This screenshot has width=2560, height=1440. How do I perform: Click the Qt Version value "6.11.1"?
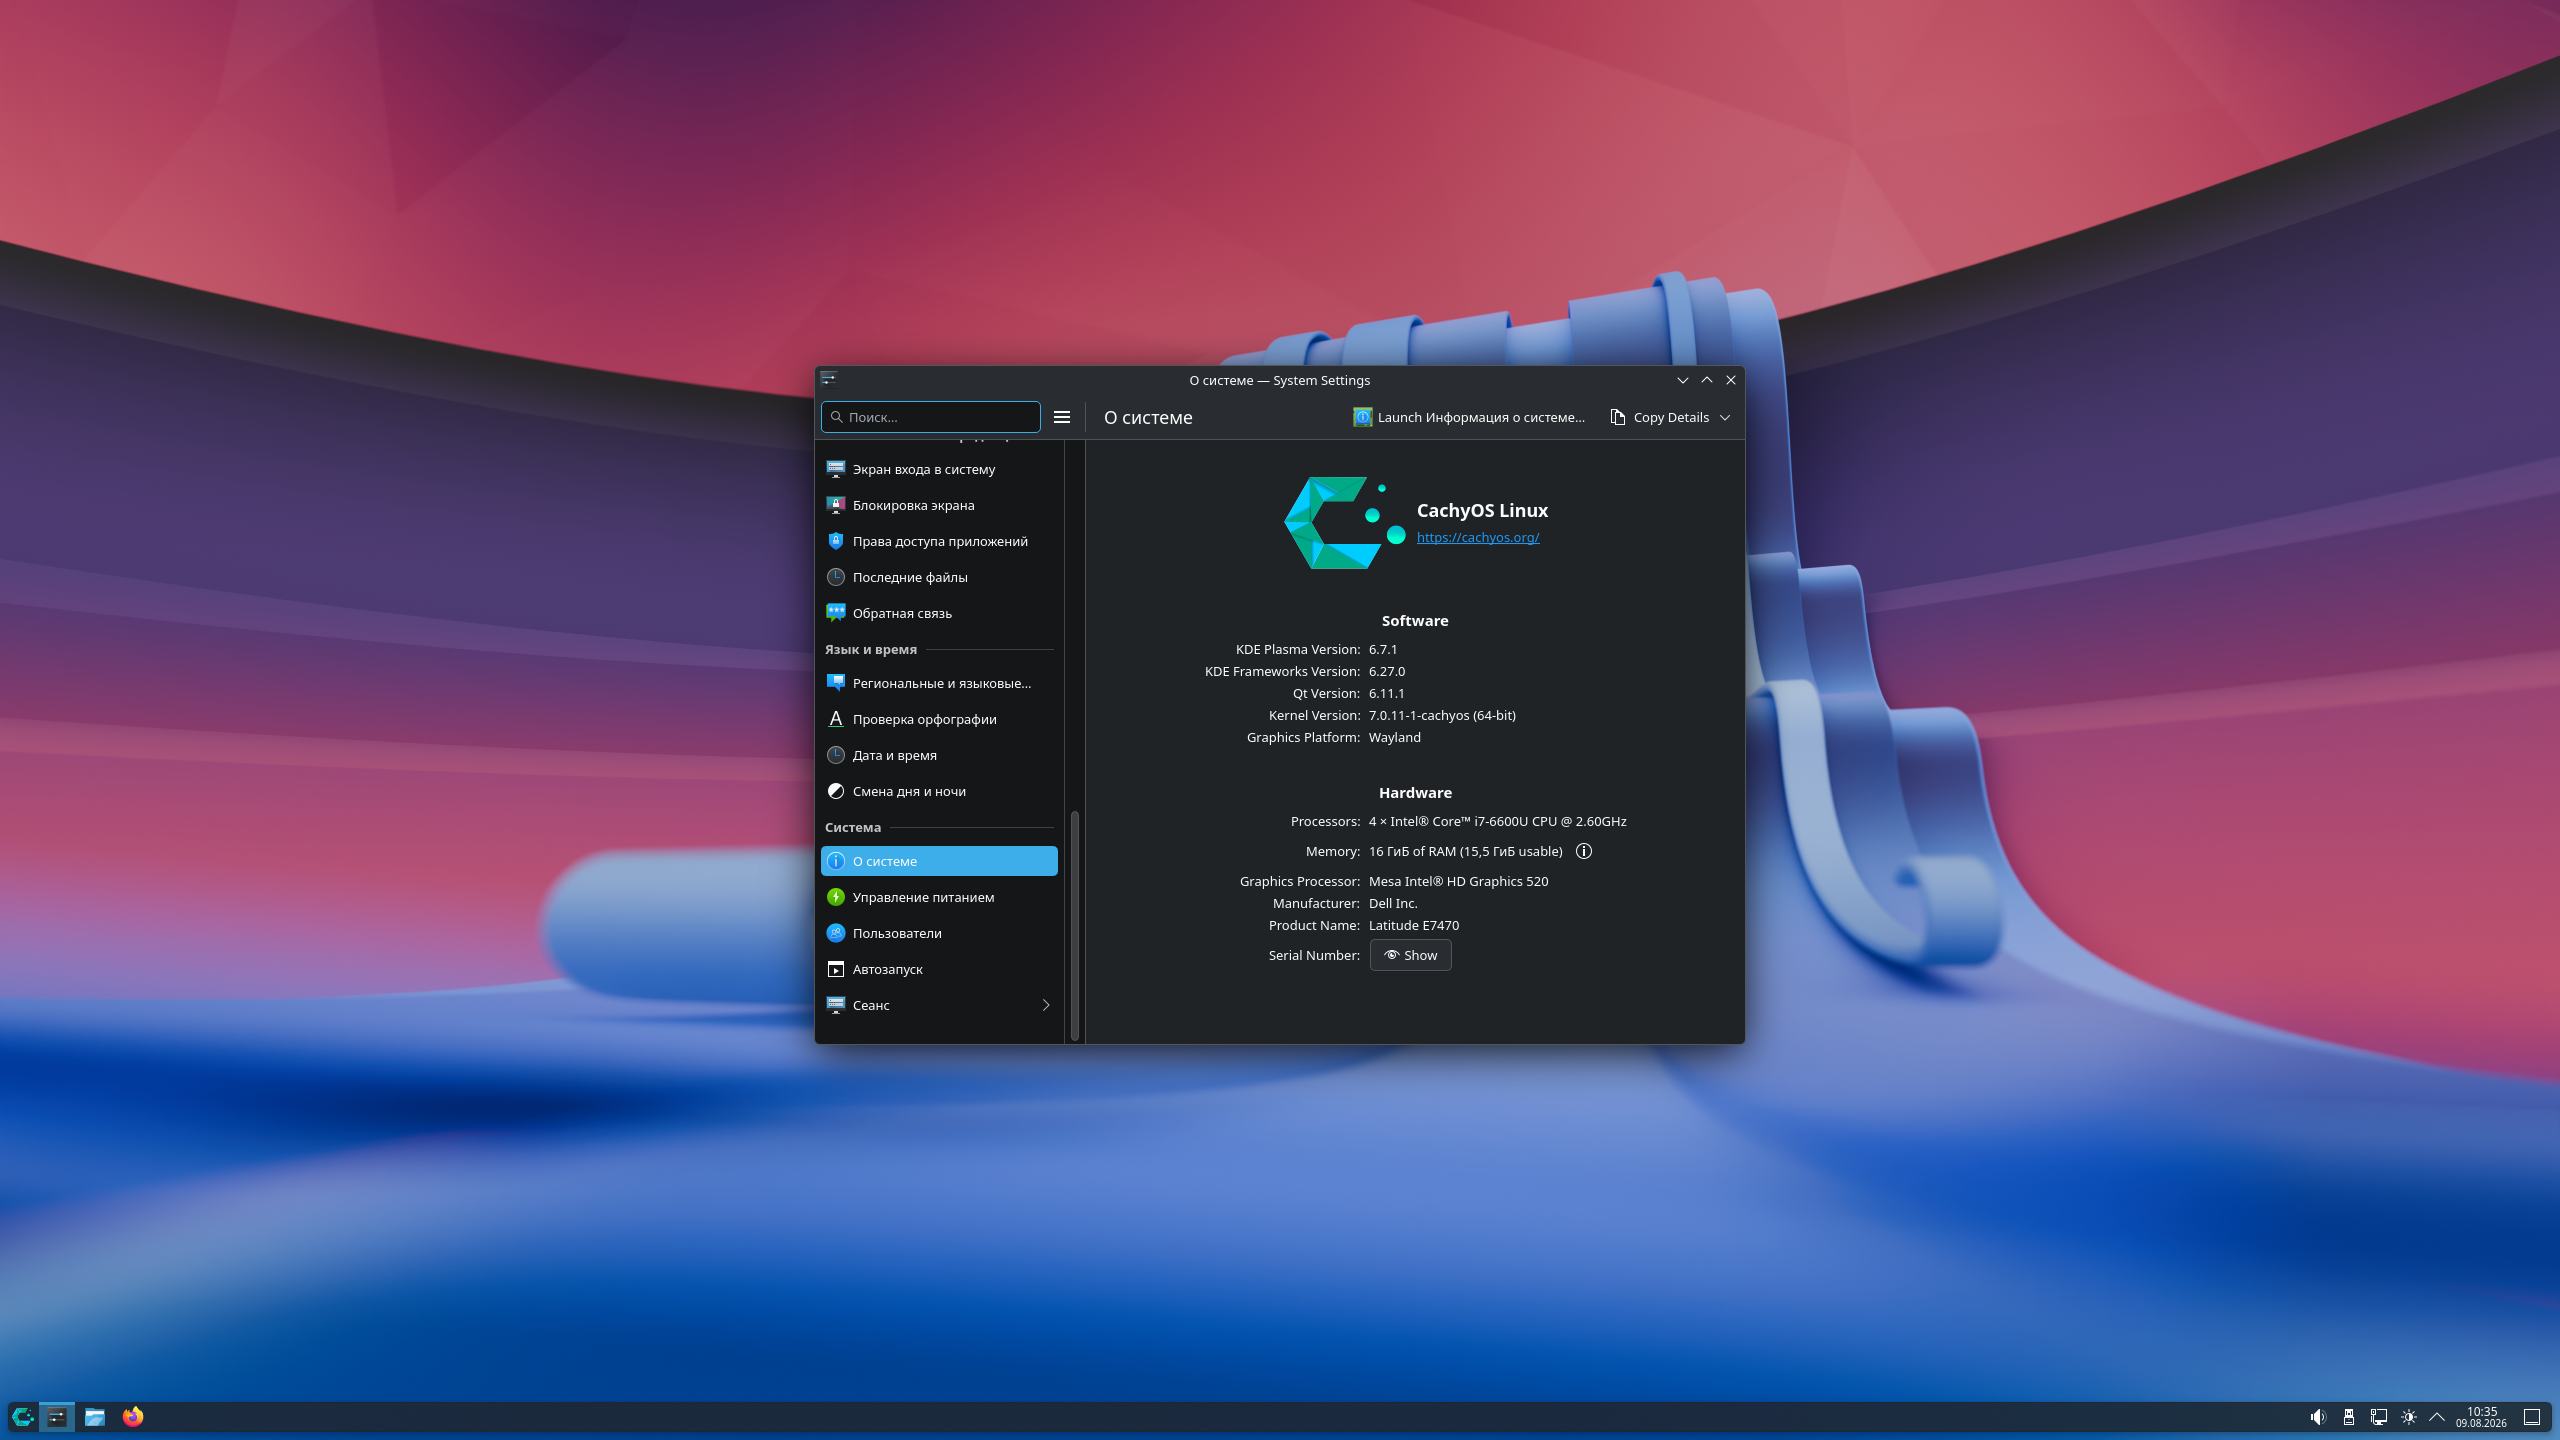[1387, 693]
